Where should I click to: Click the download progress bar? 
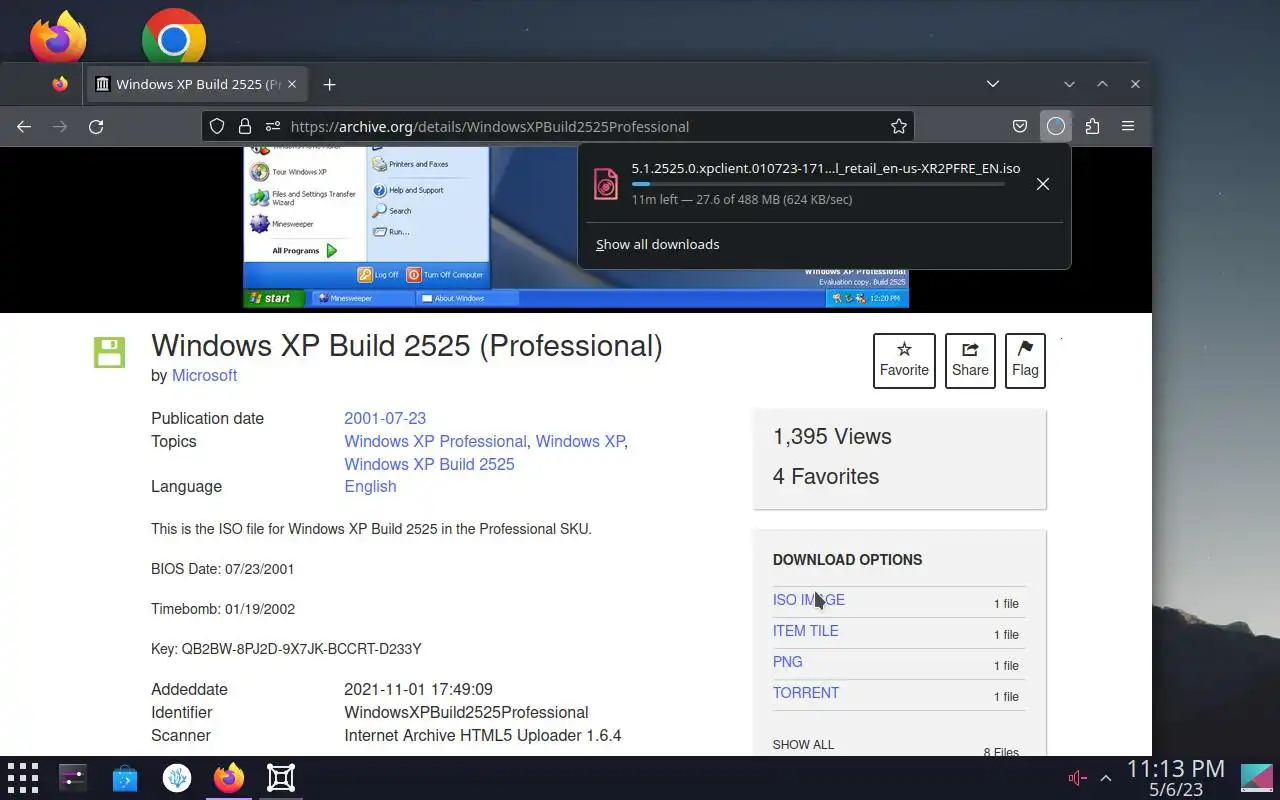click(x=818, y=184)
